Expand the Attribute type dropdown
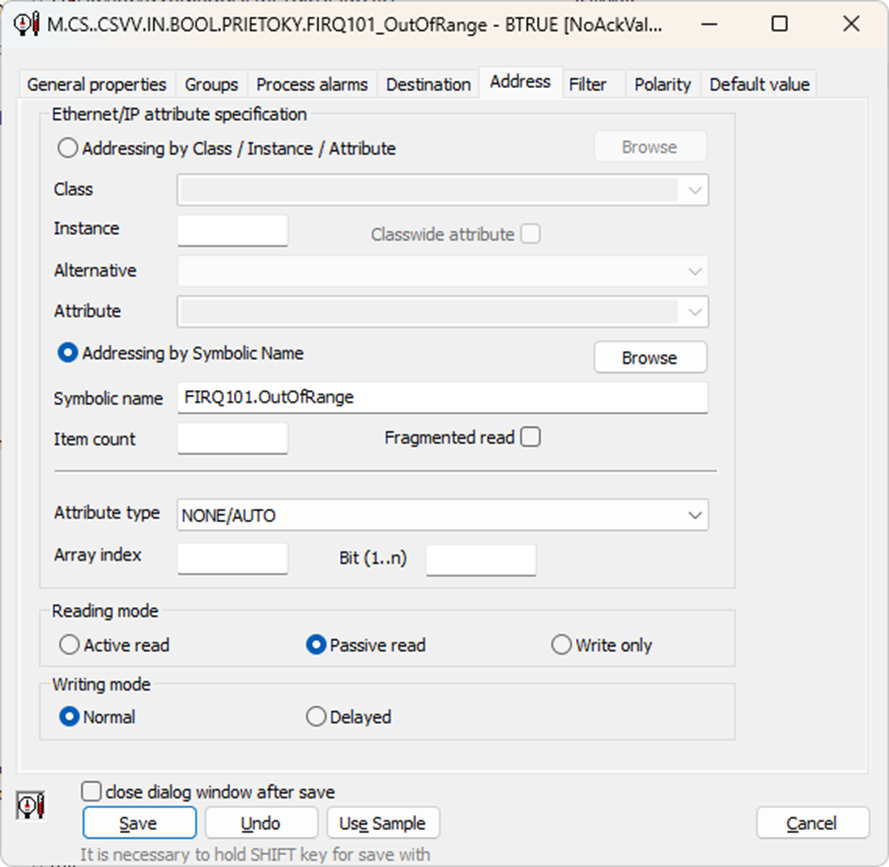This screenshot has width=889, height=867. (695, 515)
